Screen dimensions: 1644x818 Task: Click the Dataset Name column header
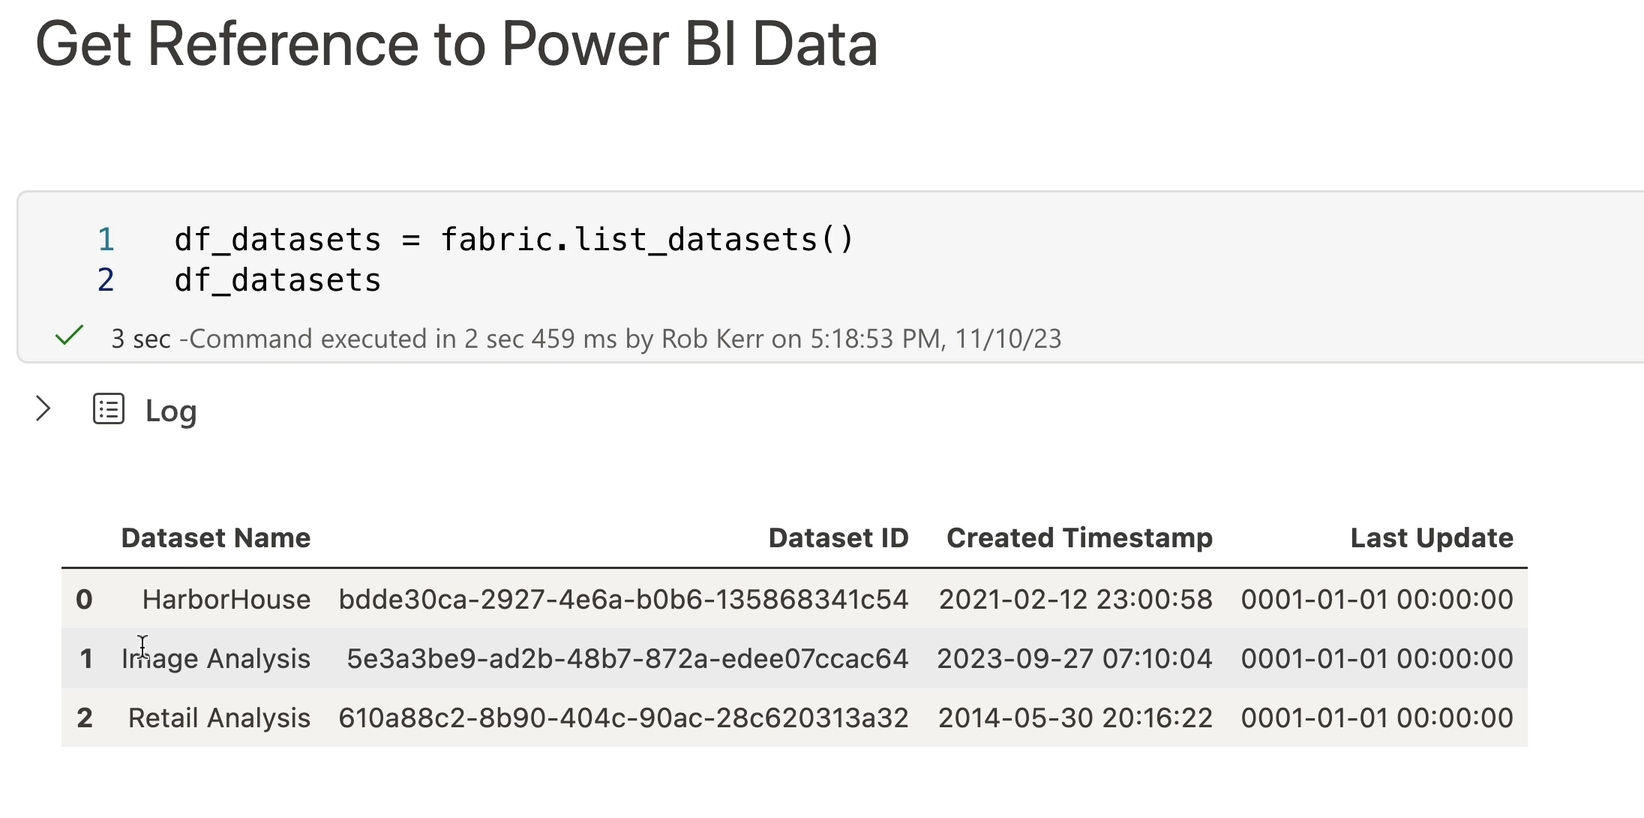point(215,538)
